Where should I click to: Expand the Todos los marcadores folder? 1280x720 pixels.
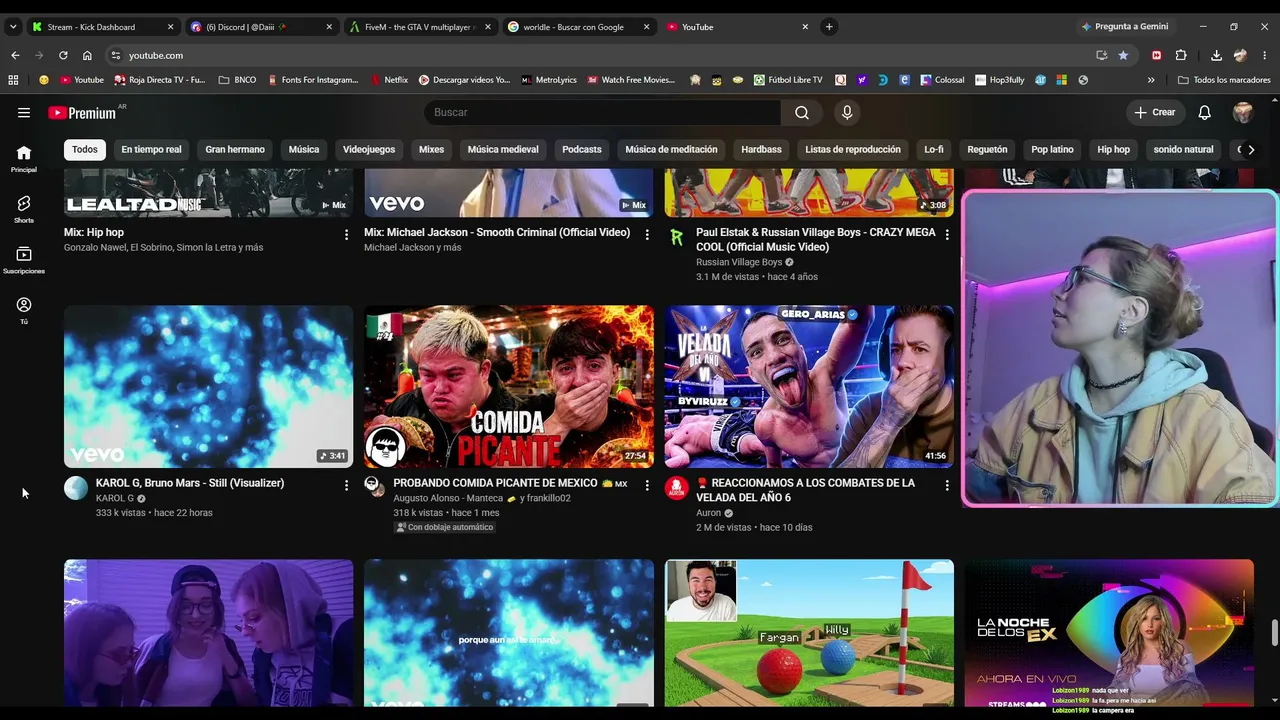coord(1224,80)
